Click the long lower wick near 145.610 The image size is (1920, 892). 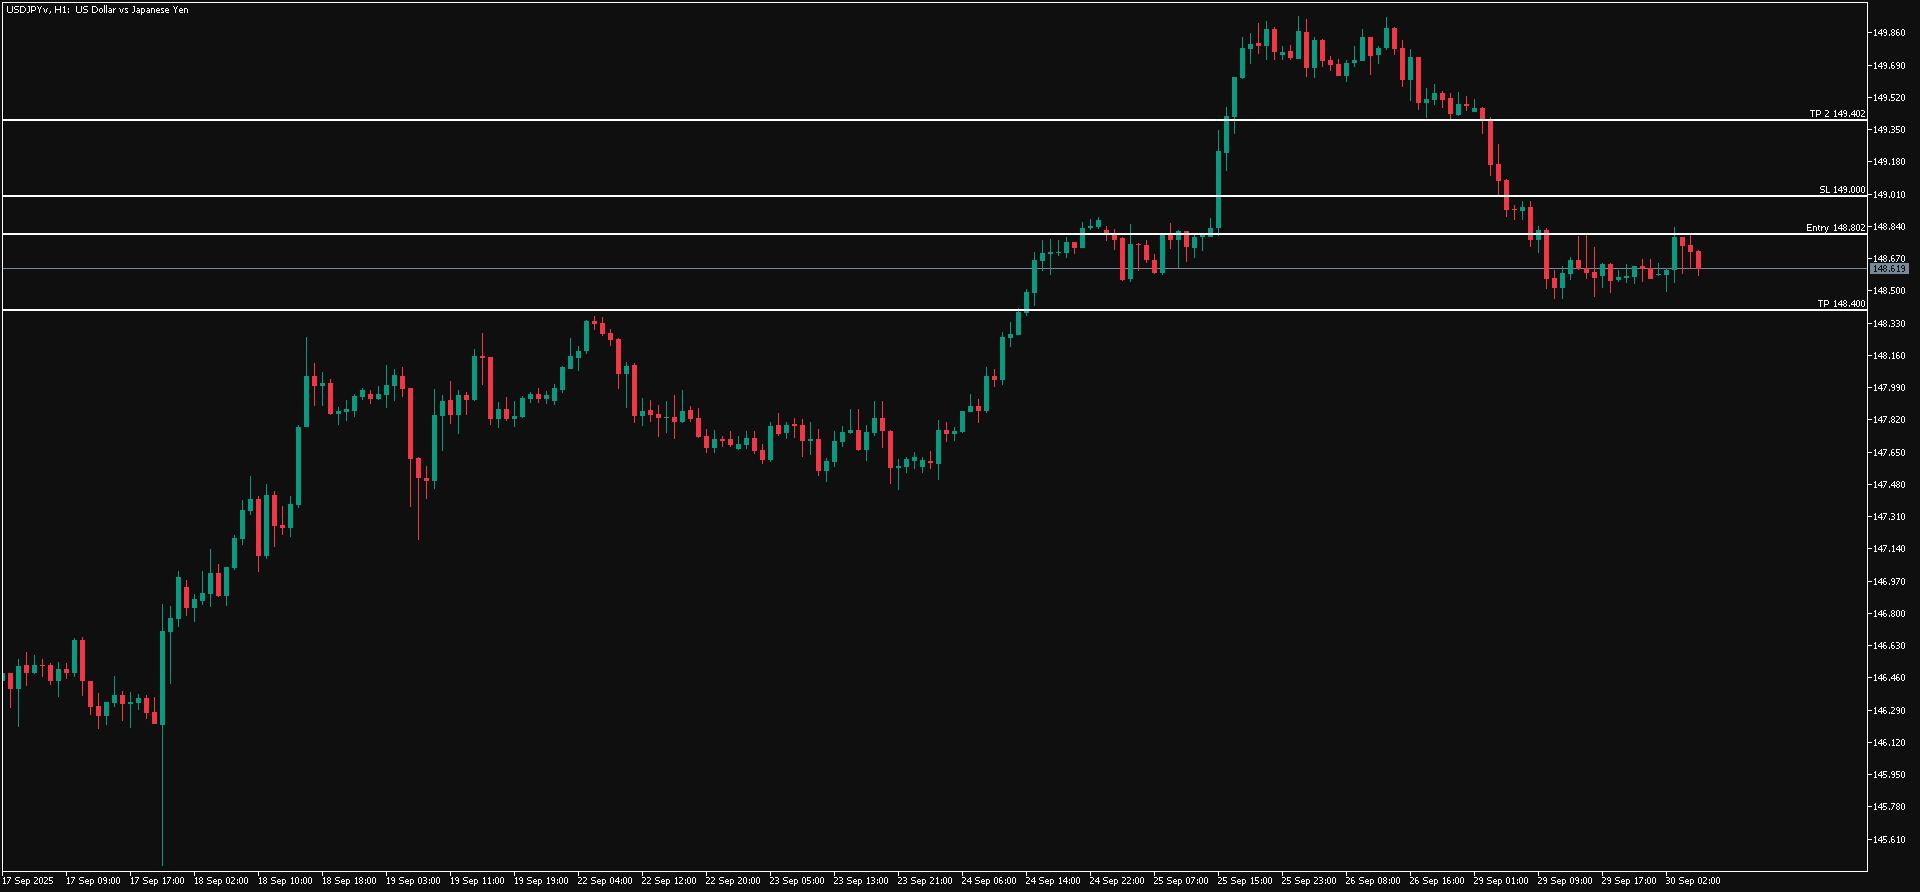tap(162, 800)
